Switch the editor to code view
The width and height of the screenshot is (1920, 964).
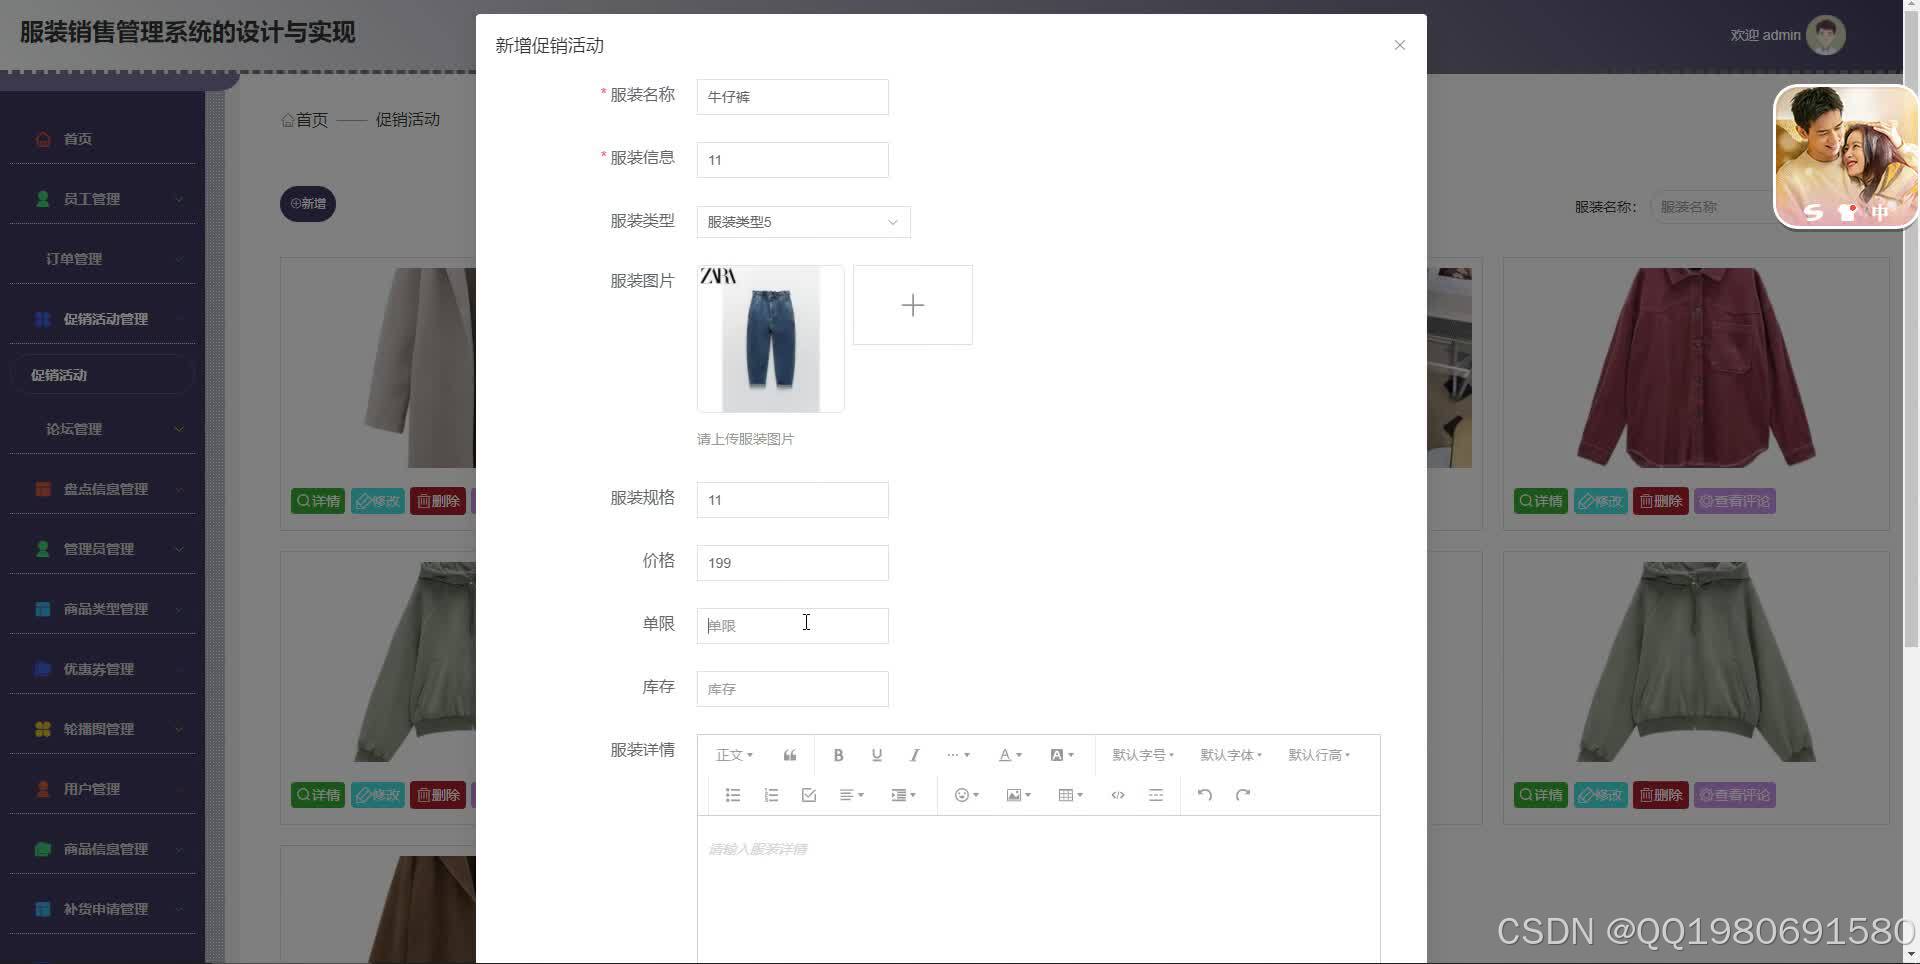[1117, 795]
